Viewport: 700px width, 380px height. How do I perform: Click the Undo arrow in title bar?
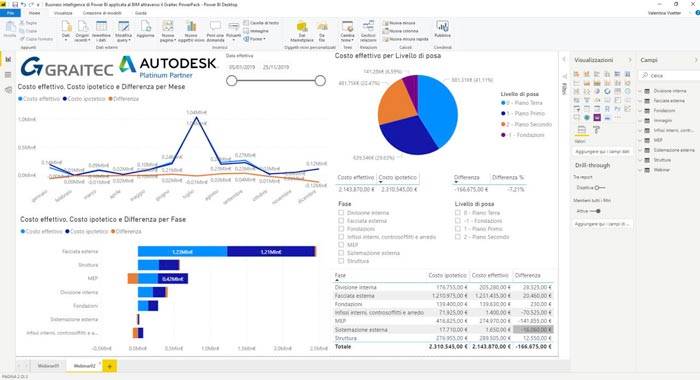click(x=23, y=4)
